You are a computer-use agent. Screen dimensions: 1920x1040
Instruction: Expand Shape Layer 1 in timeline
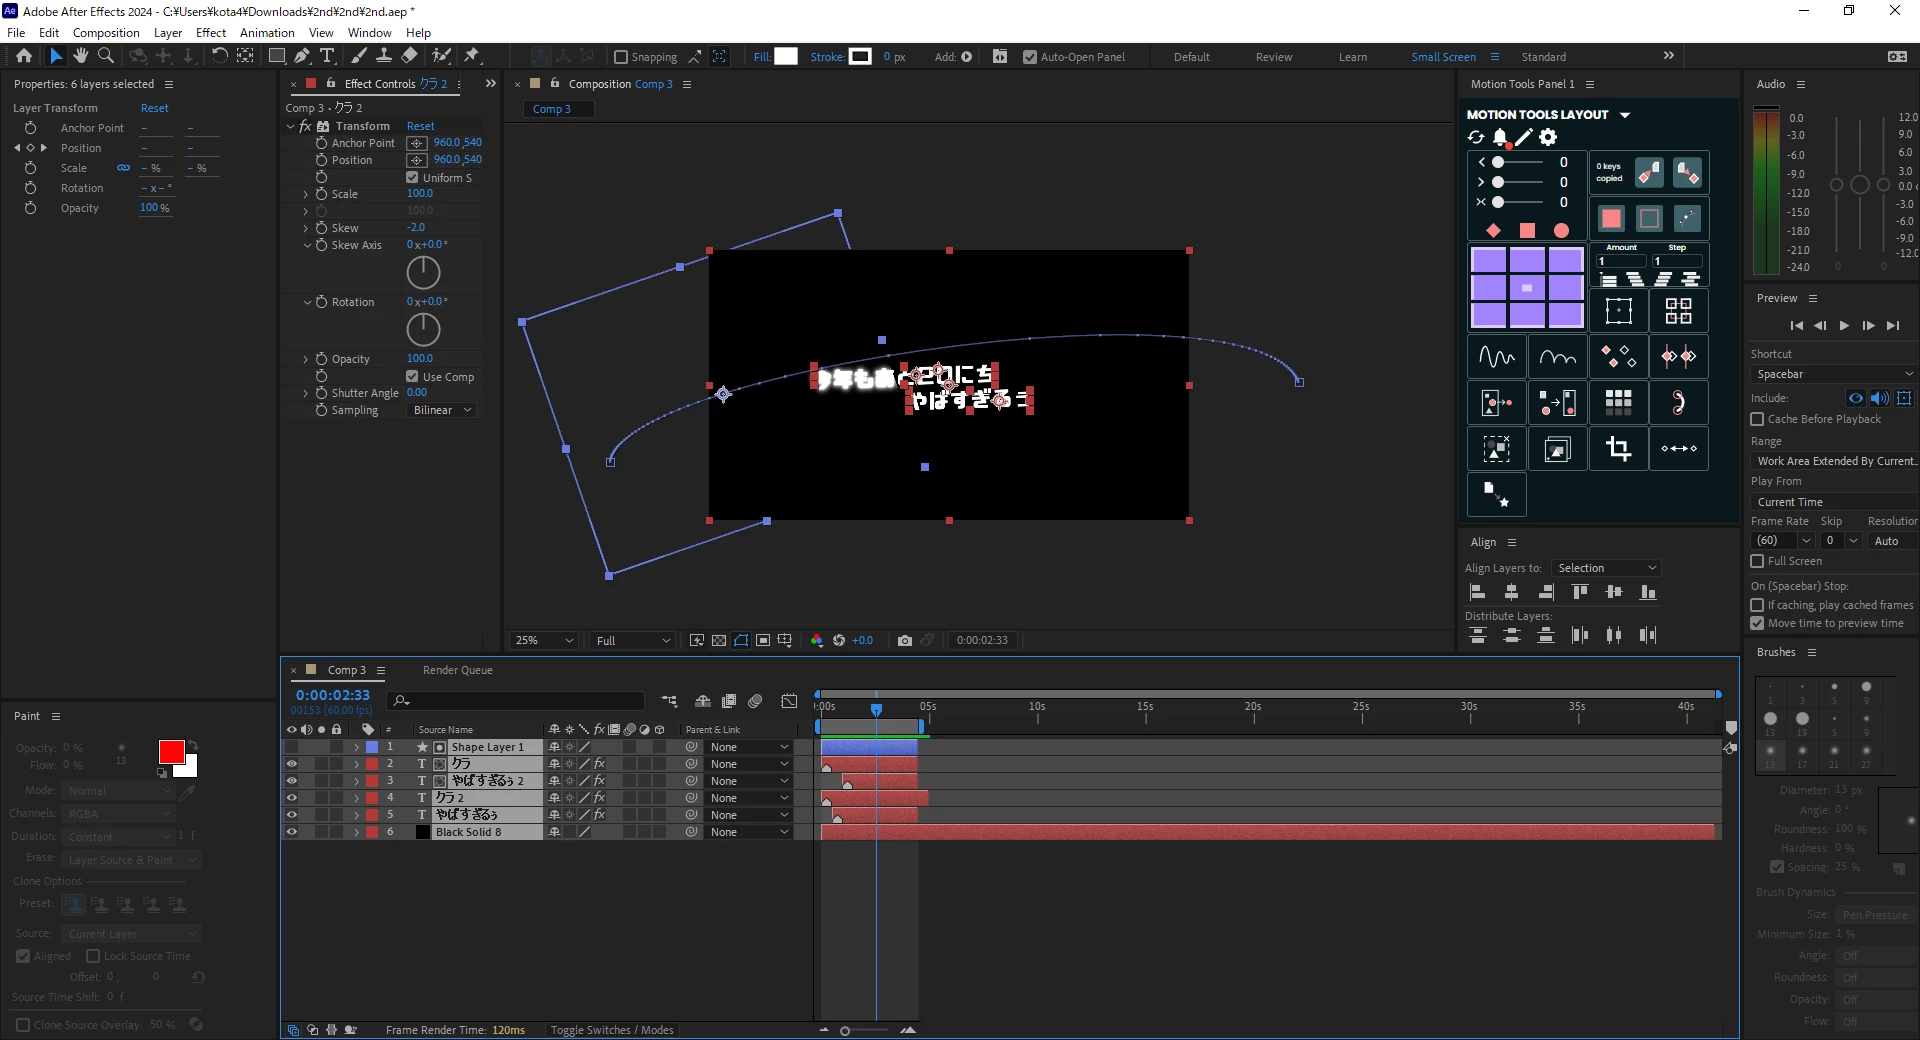point(356,747)
